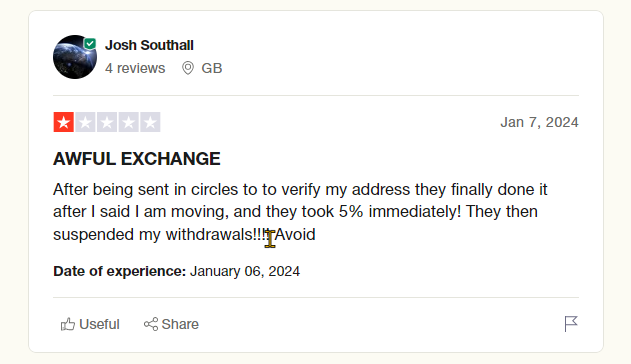Click the '4 reviews' count text
631x364 pixels.
(x=135, y=68)
